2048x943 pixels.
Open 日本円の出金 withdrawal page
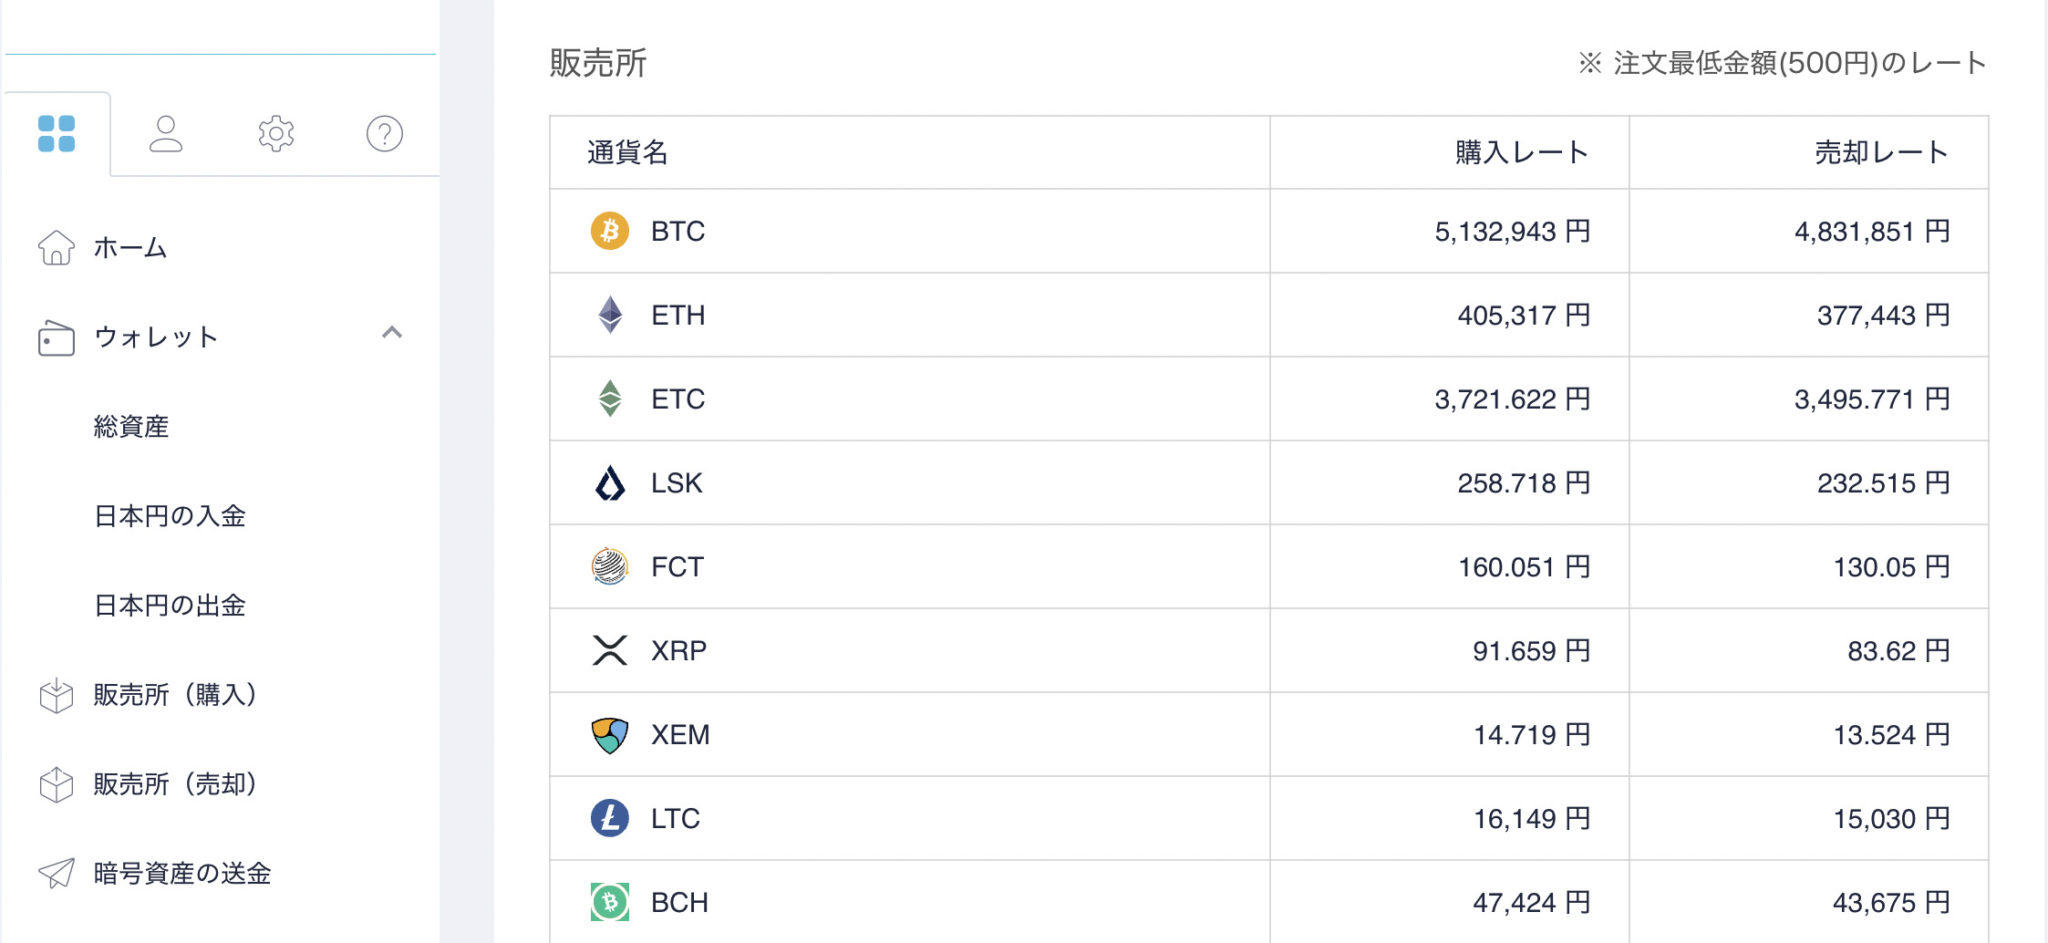[x=170, y=605]
